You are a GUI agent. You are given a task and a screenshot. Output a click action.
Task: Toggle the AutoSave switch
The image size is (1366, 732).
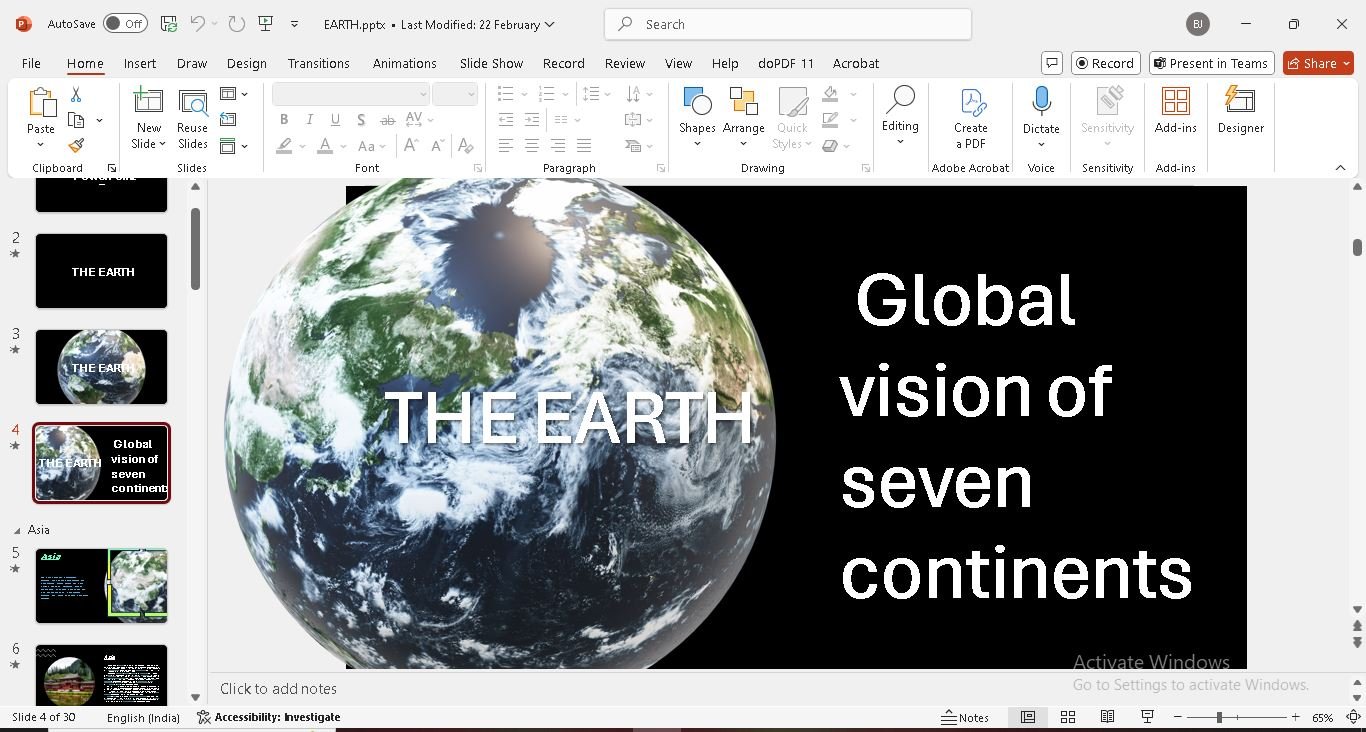(x=124, y=24)
